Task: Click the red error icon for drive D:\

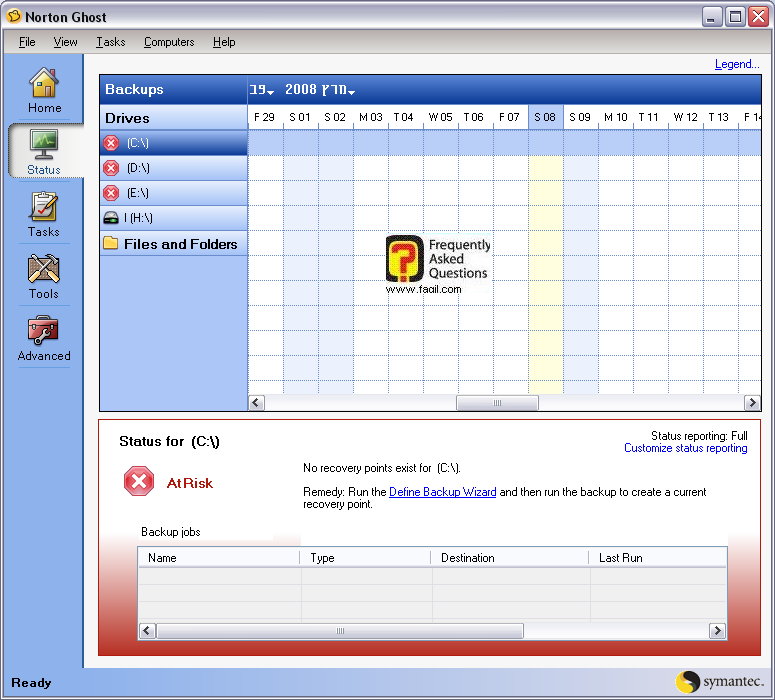Action: pos(112,168)
